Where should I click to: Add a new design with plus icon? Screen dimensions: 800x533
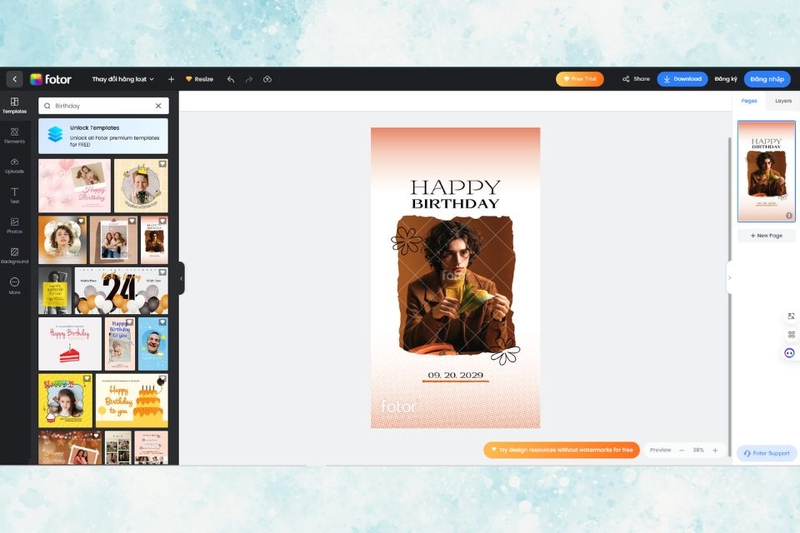[171, 79]
